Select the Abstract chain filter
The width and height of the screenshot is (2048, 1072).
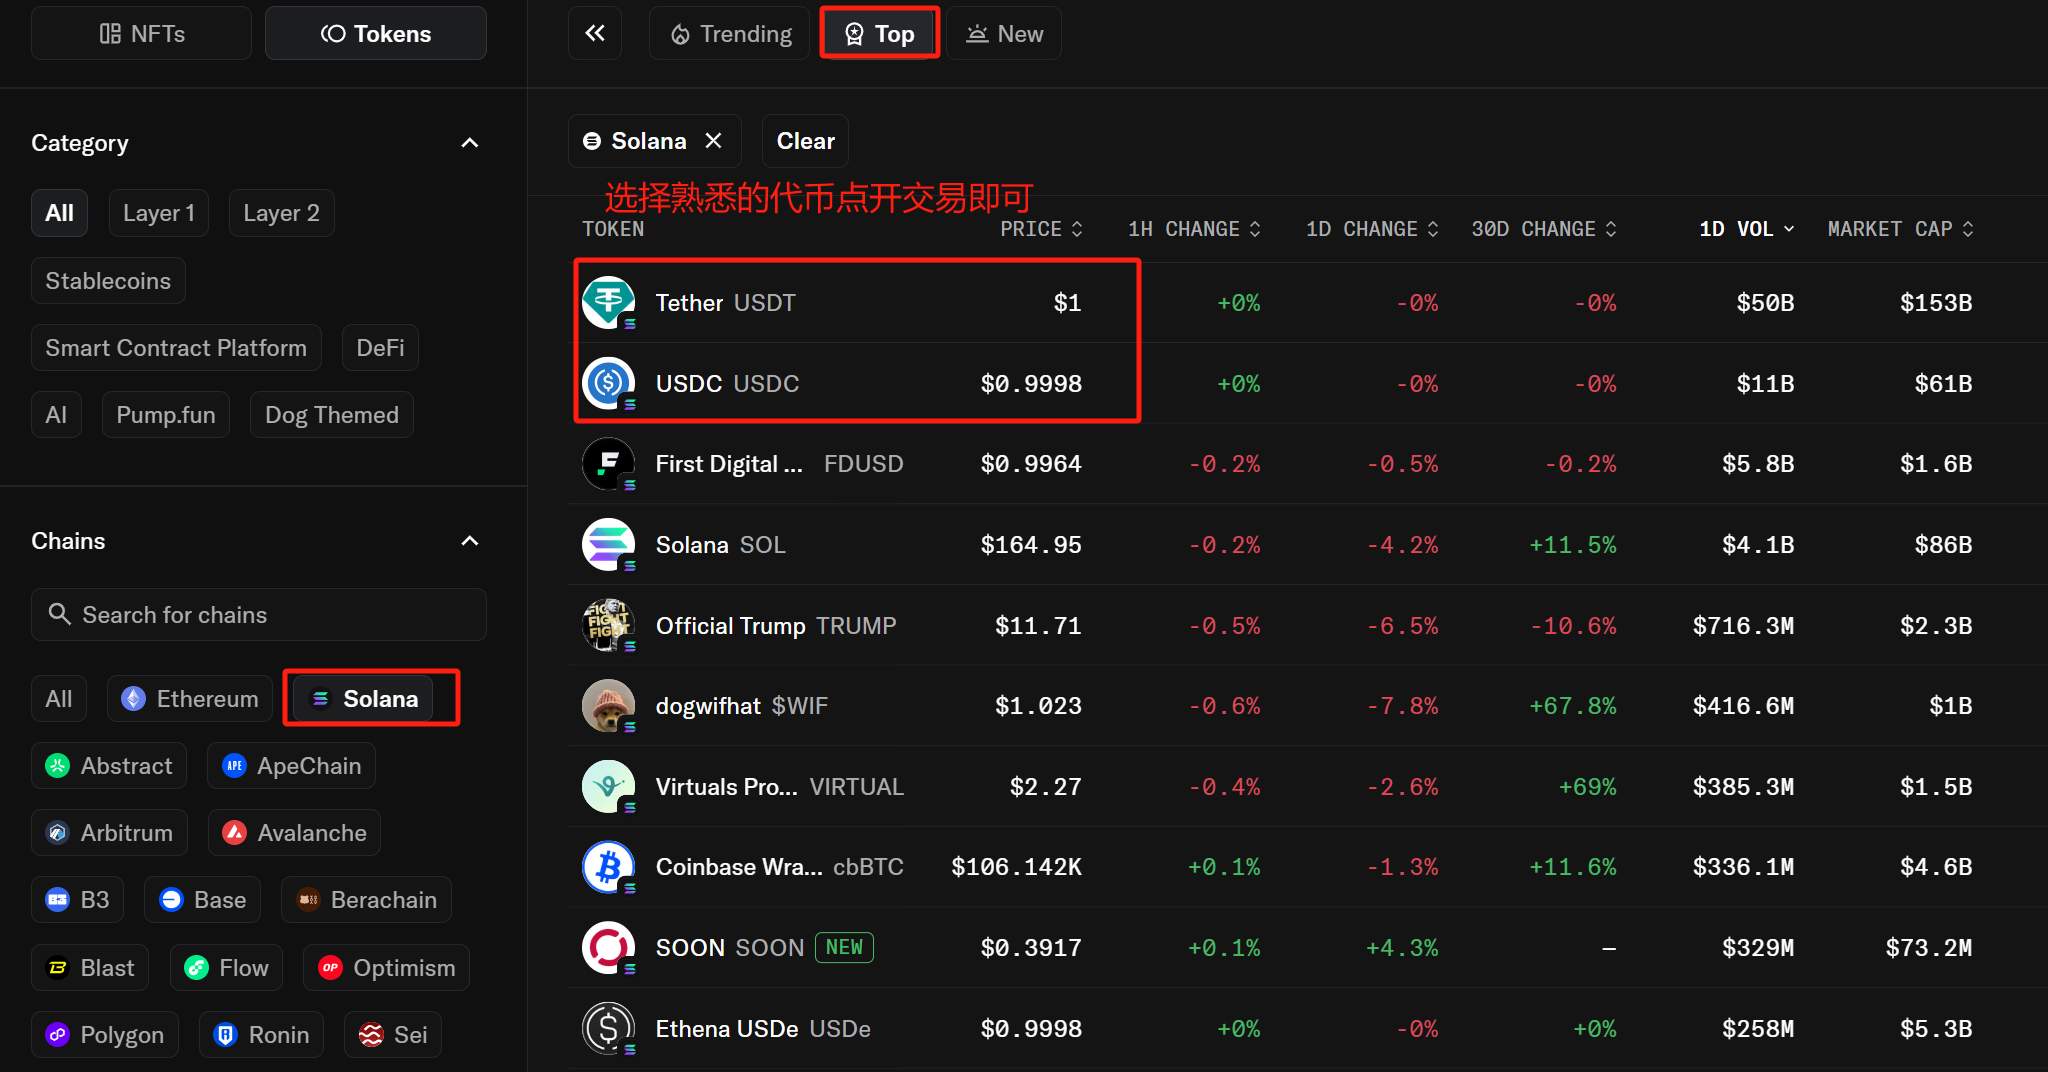pyautogui.click(x=109, y=766)
